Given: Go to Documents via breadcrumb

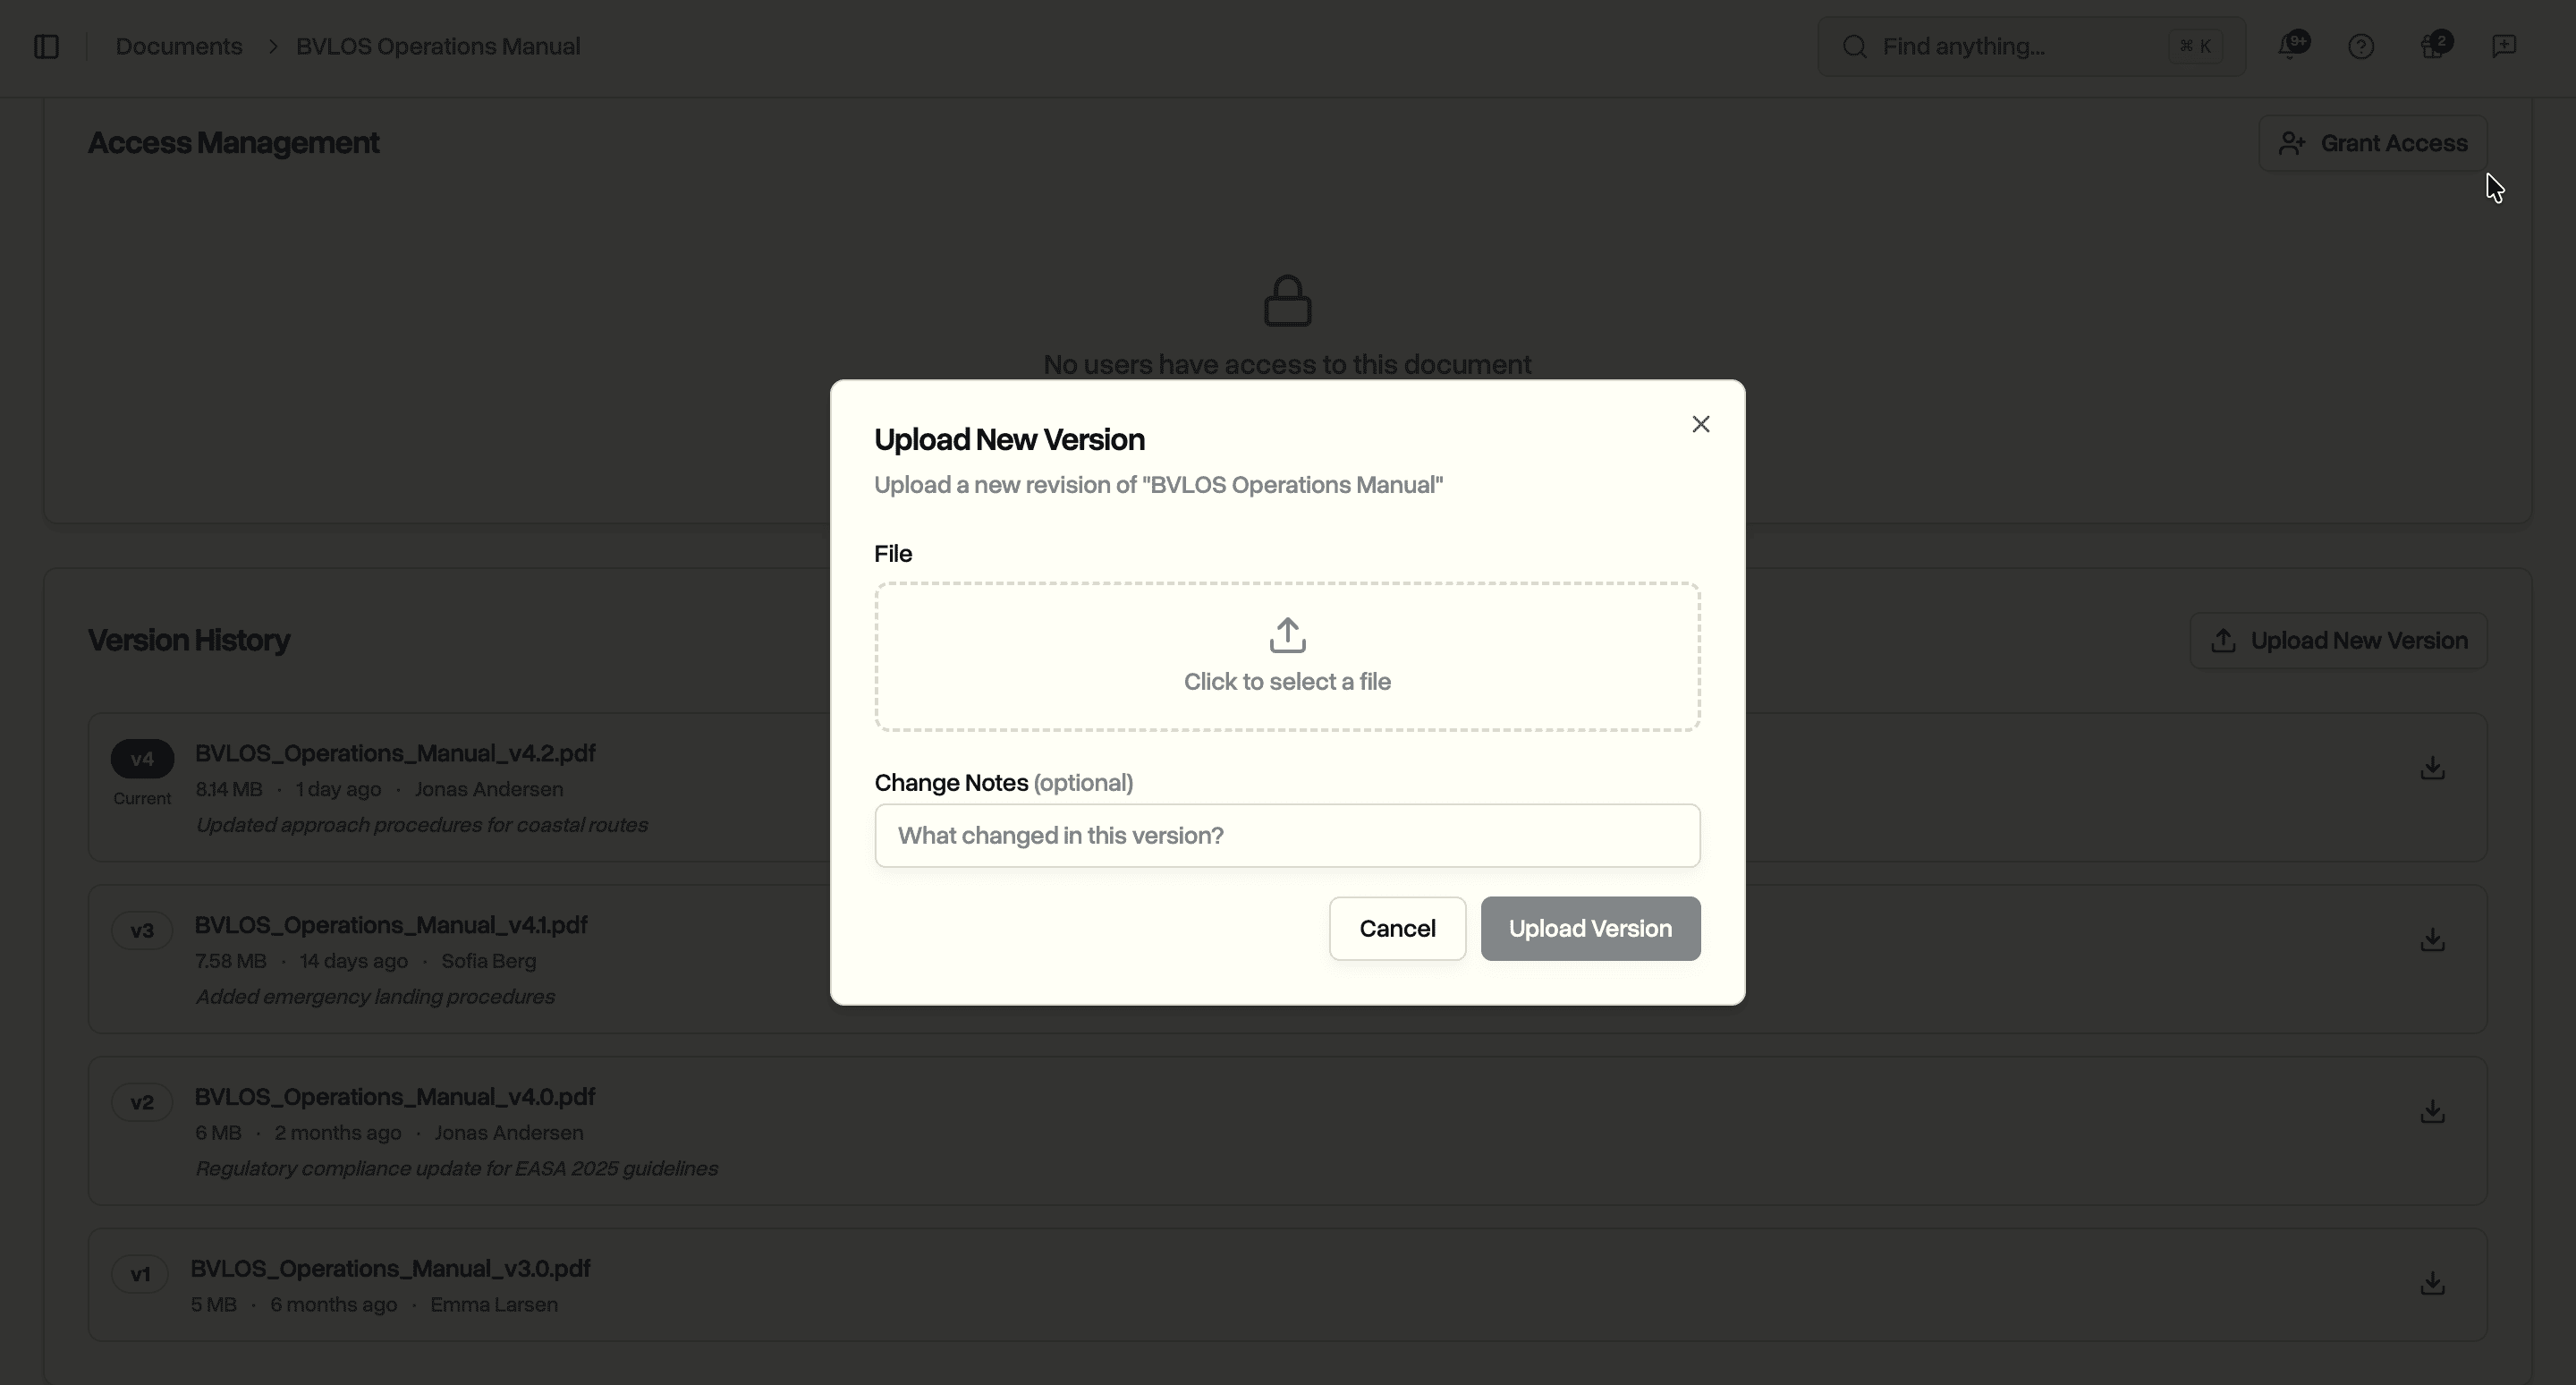Looking at the screenshot, I should 178,46.
